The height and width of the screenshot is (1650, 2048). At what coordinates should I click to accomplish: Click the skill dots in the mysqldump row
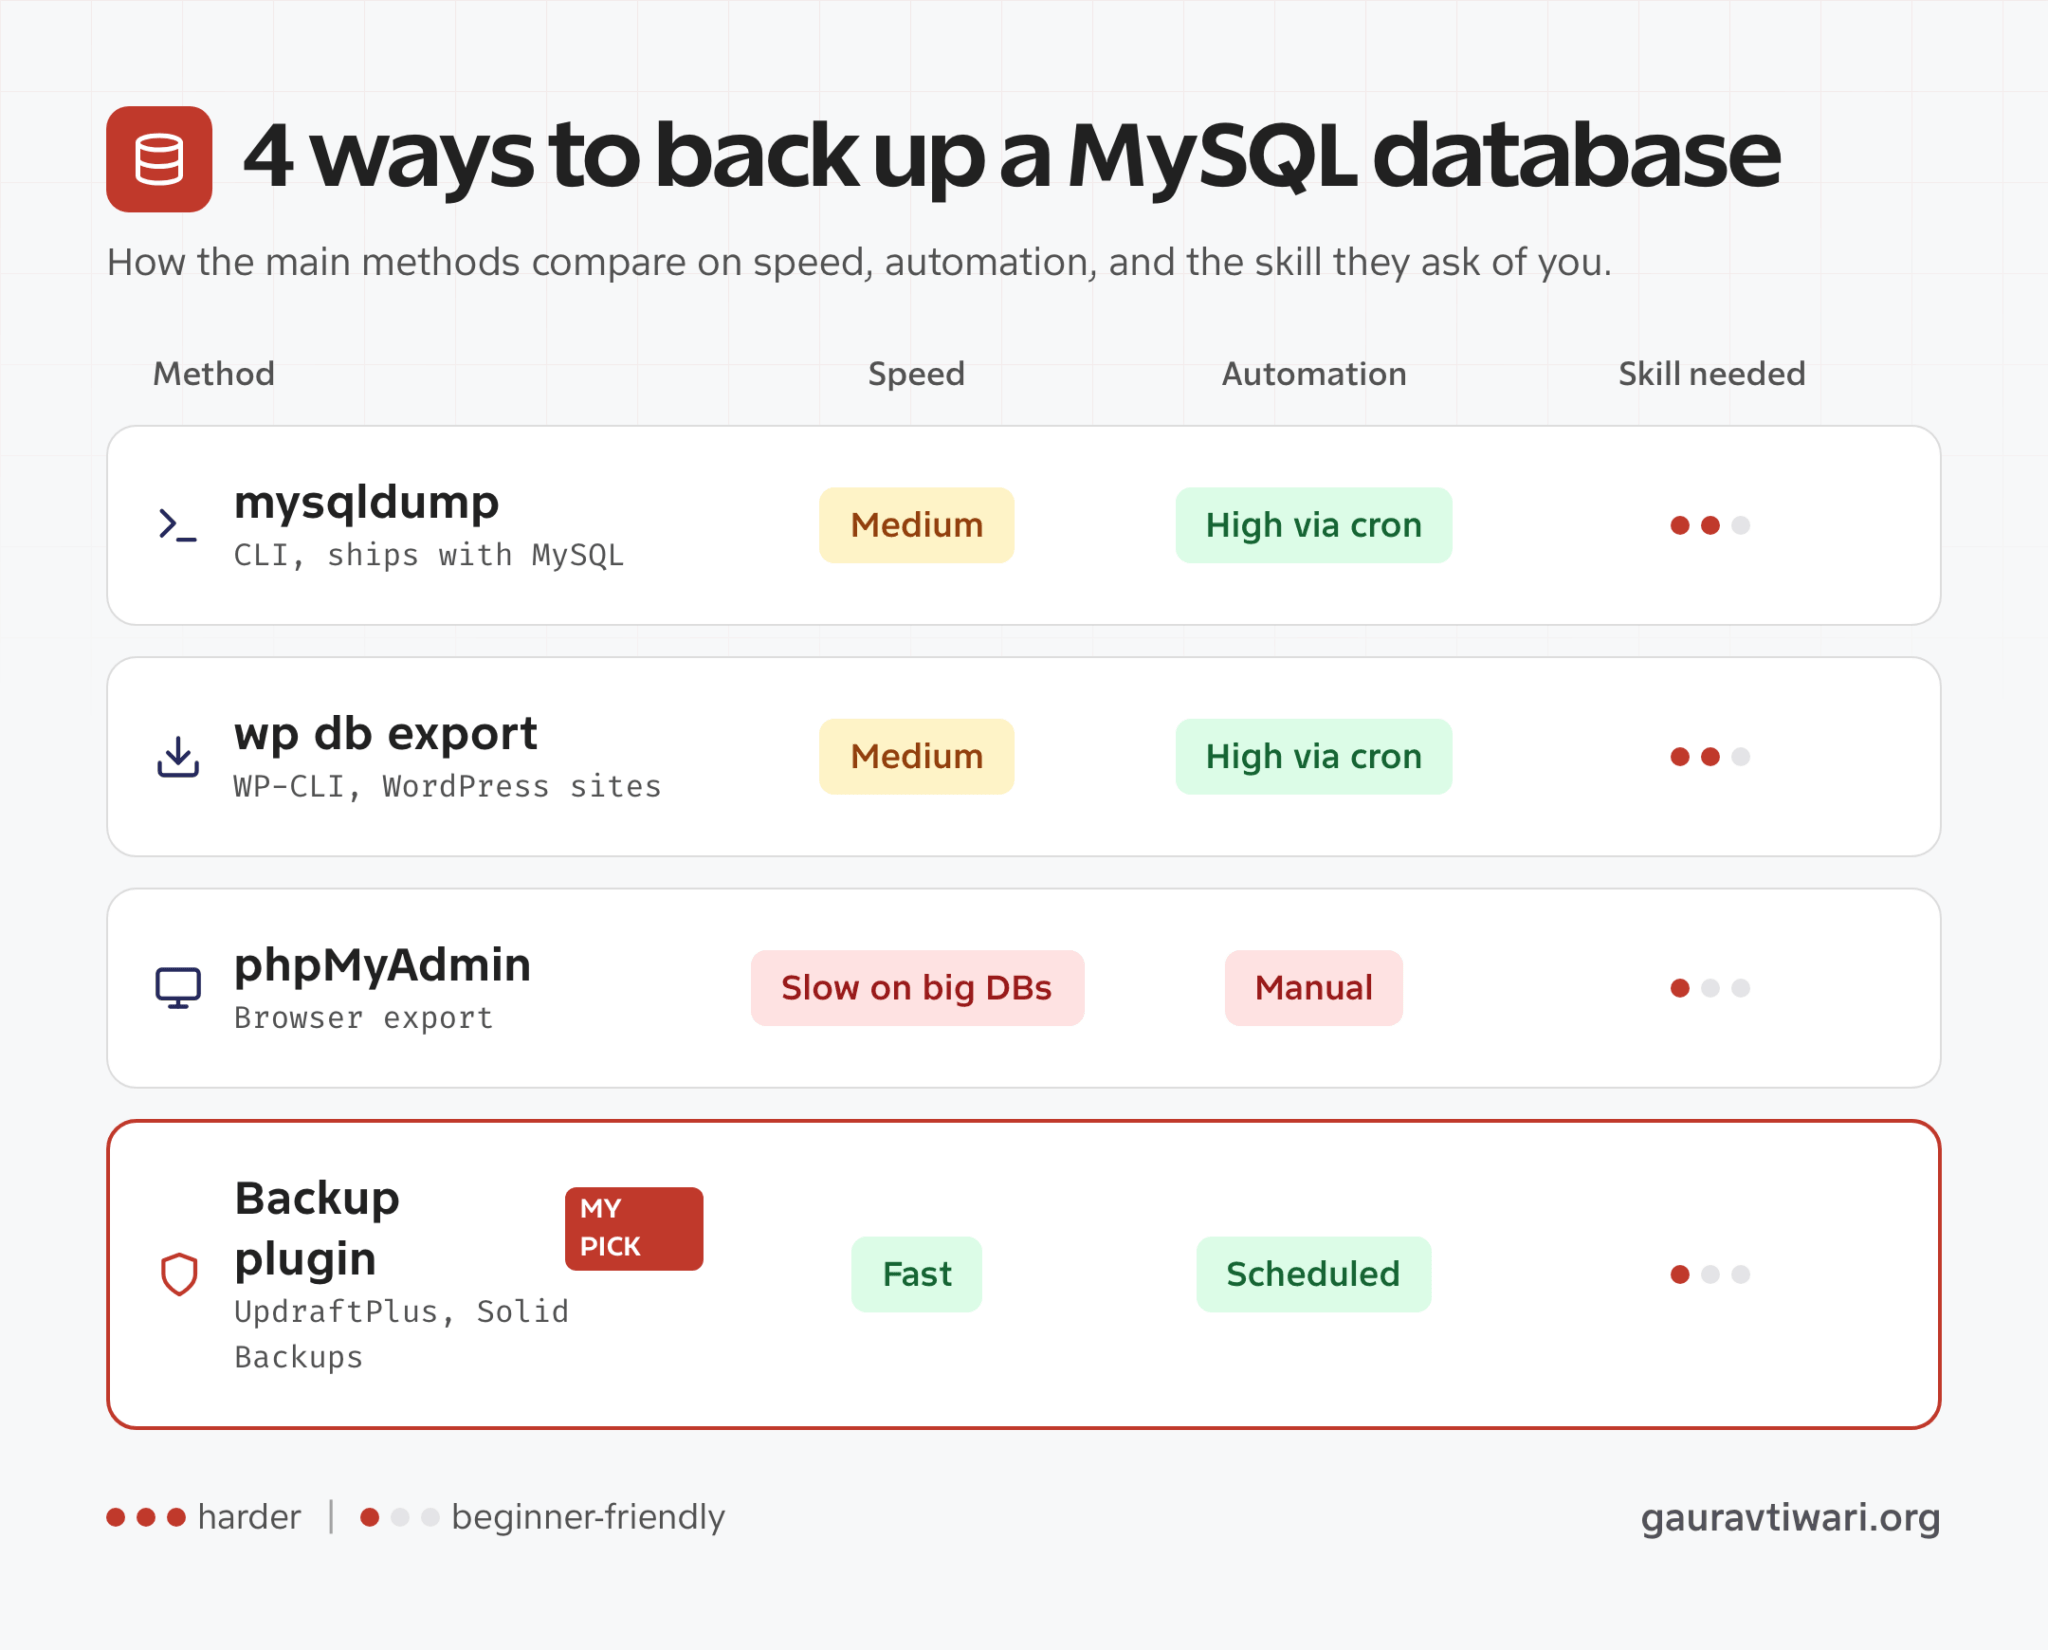click(1710, 525)
